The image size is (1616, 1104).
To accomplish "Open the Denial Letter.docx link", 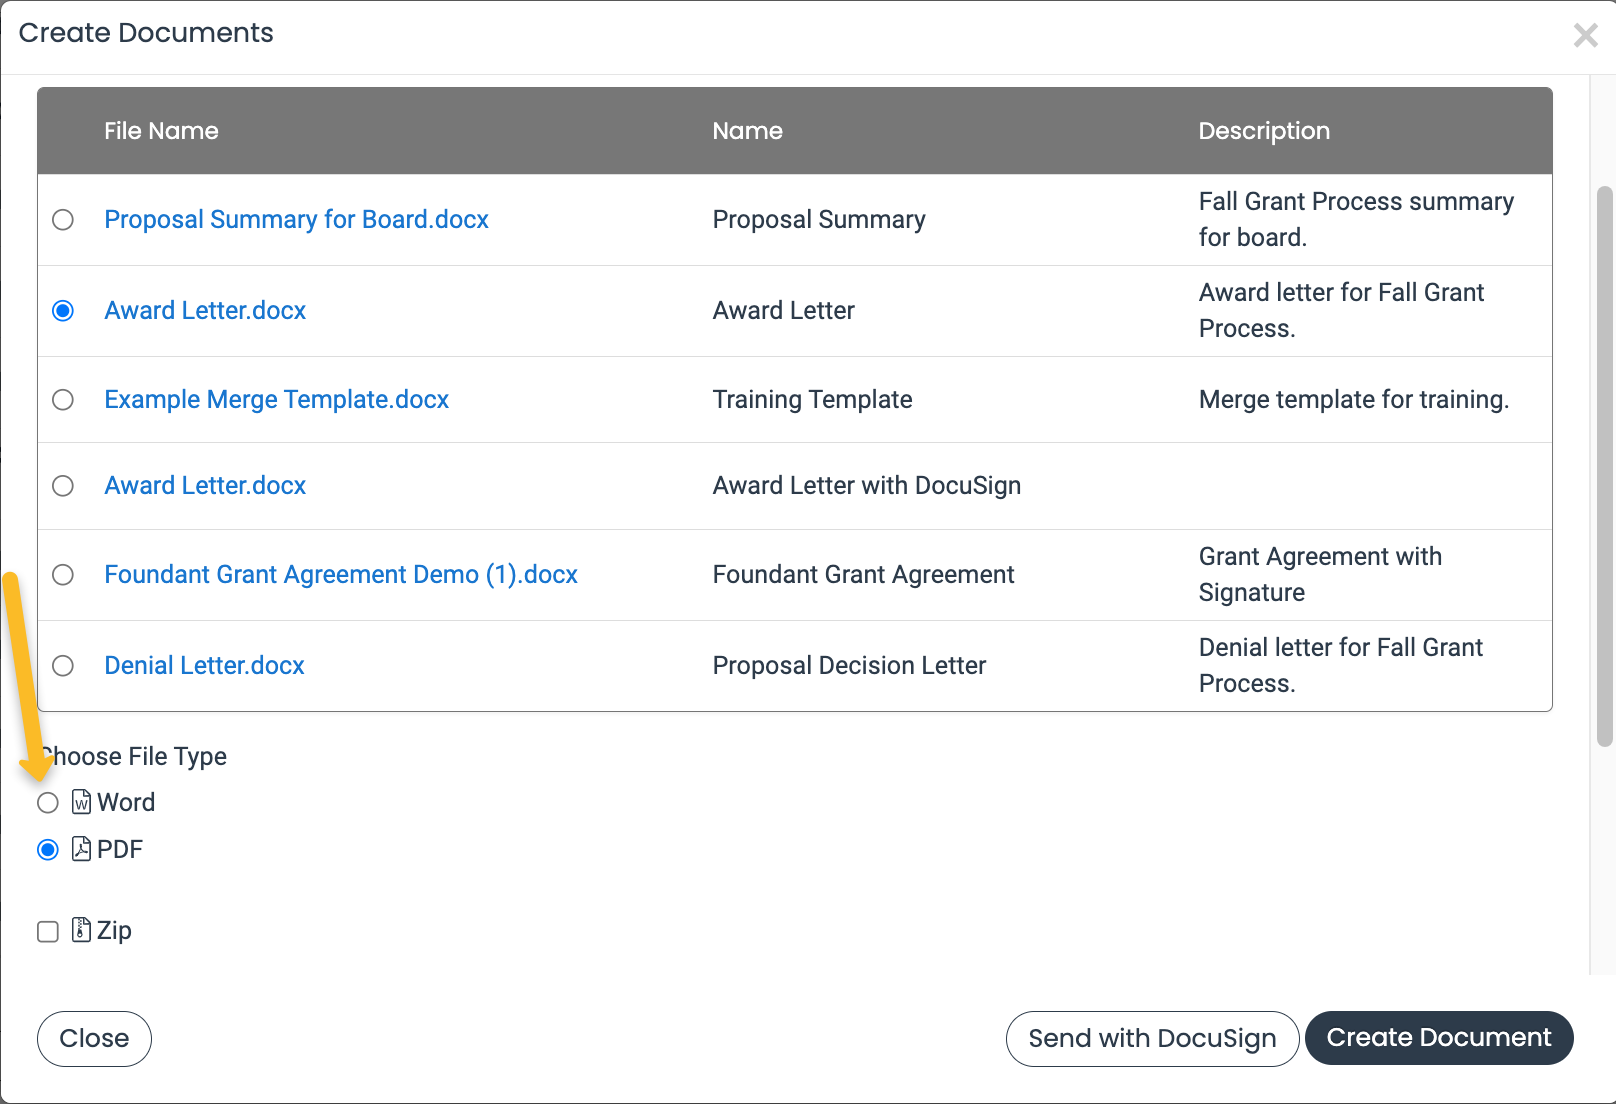I will [204, 666].
